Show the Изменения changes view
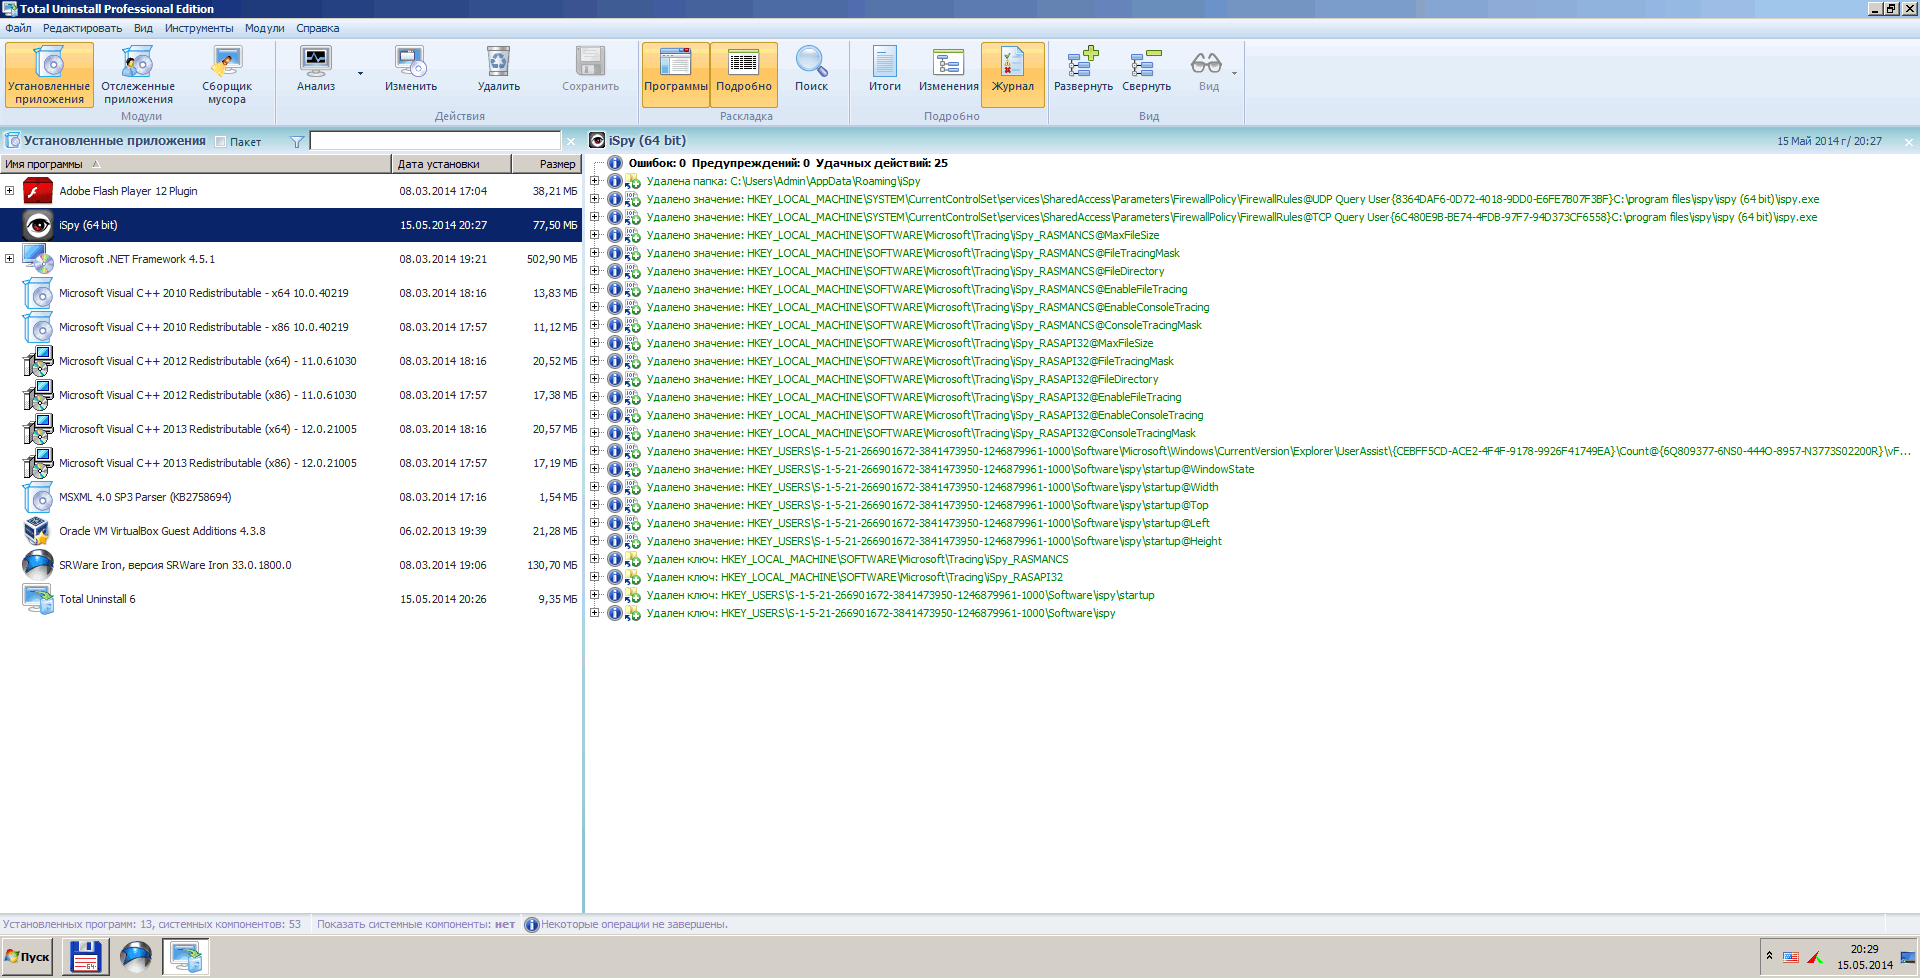Image resolution: width=1920 pixels, height=978 pixels. 949,69
